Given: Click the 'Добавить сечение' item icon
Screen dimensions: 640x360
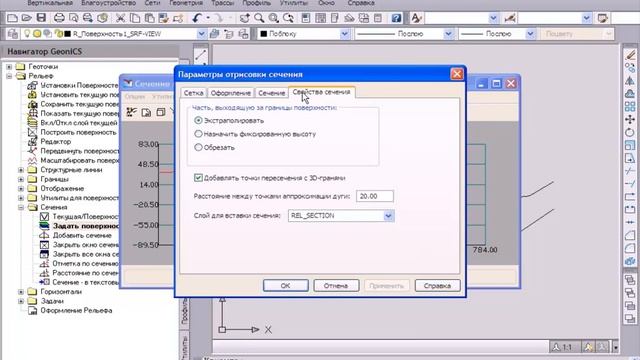Looking at the screenshot, I should [x=44, y=236].
